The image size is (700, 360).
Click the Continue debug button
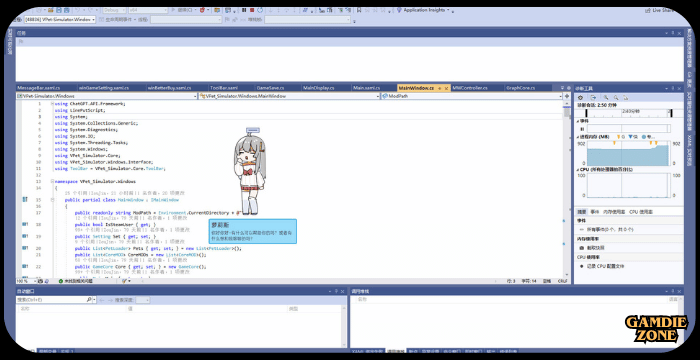(x=184, y=10)
